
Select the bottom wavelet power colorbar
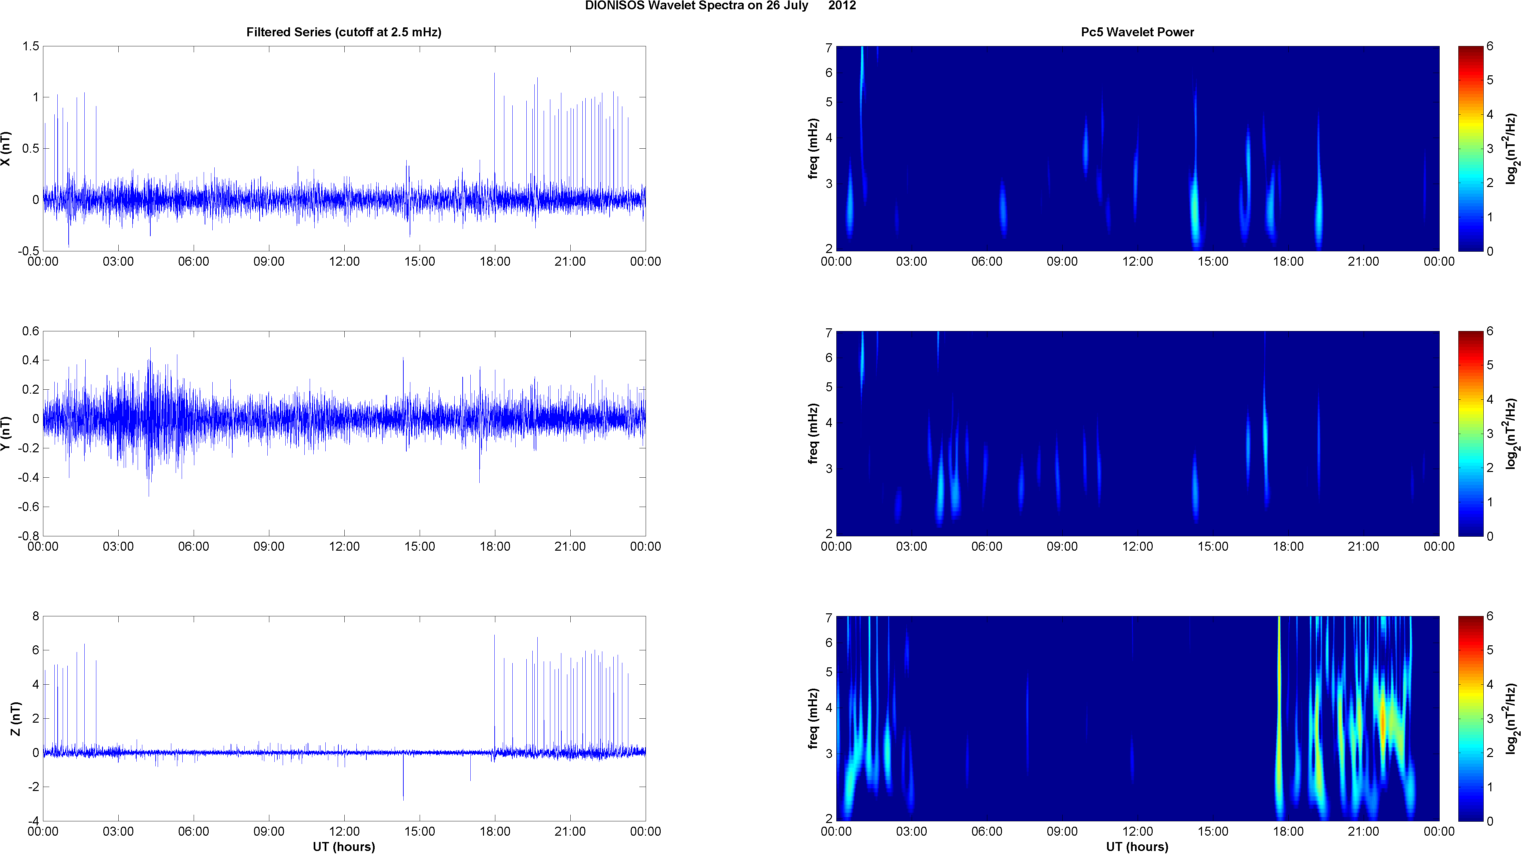click(1470, 718)
